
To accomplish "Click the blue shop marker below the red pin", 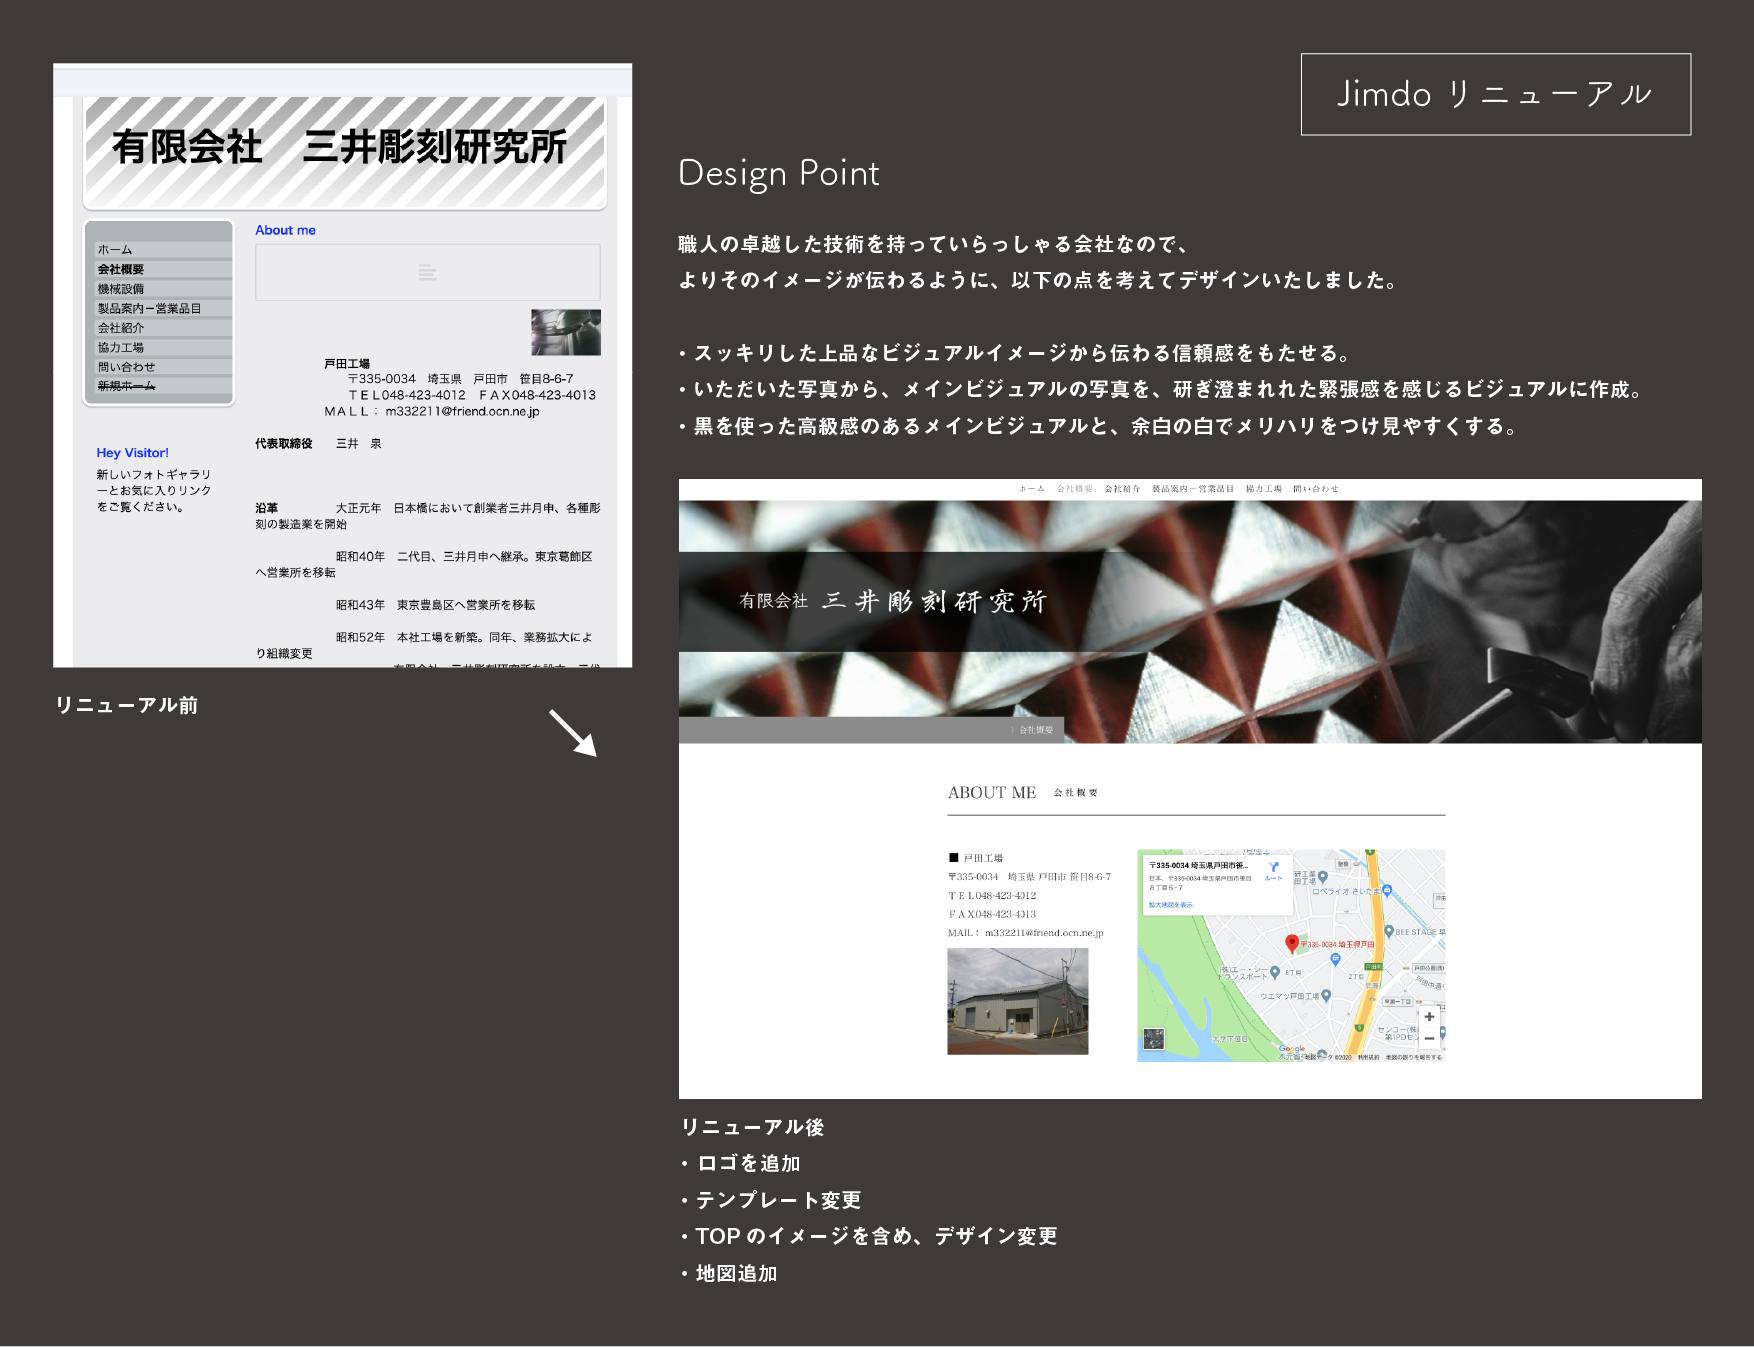I will tap(1335, 959).
